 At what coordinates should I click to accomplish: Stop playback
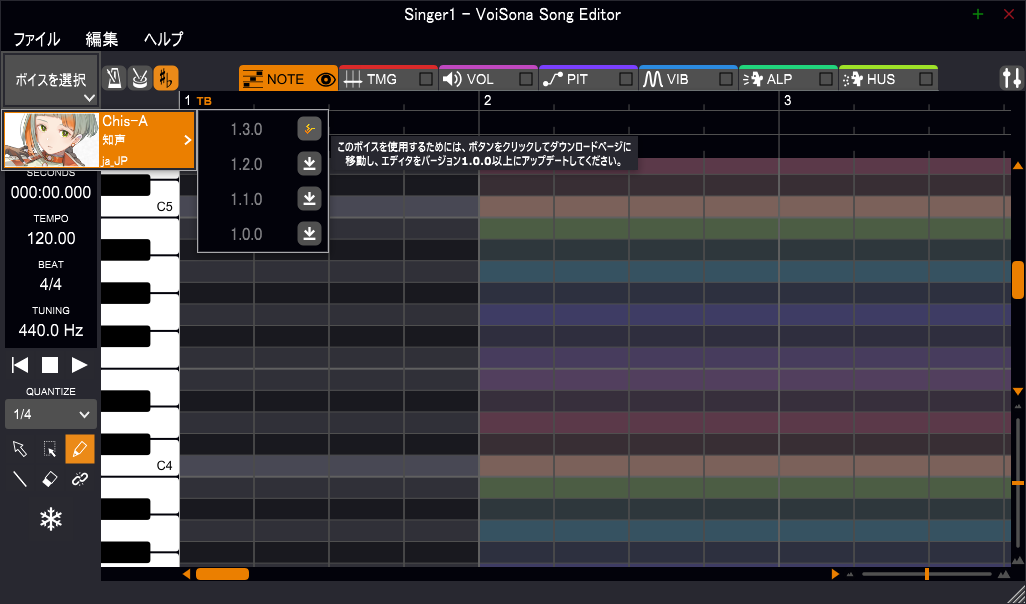(x=50, y=365)
